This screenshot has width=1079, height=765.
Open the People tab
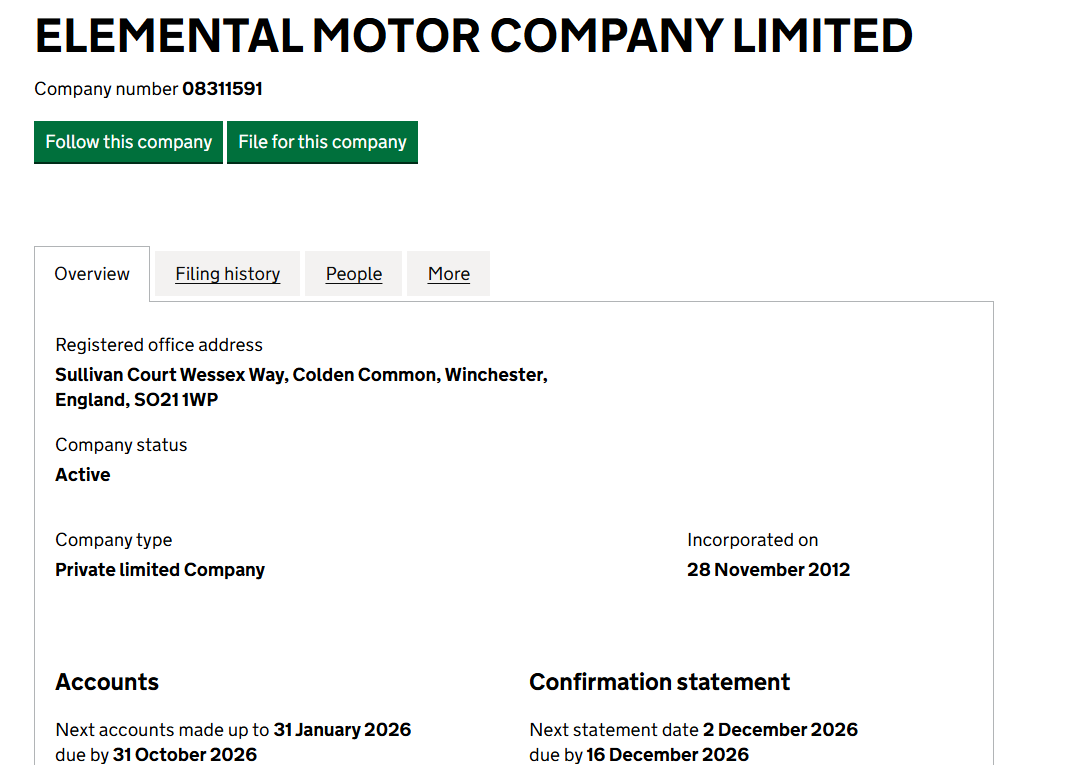click(x=354, y=274)
